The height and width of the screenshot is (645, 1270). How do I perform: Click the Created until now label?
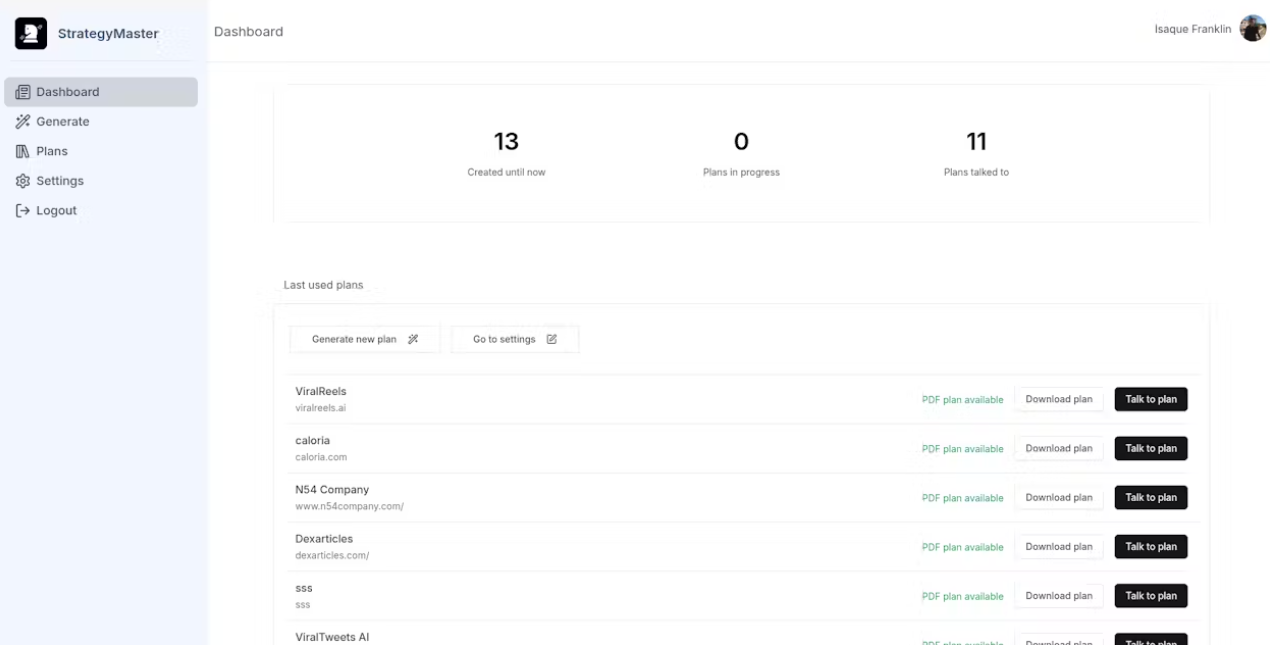click(506, 172)
